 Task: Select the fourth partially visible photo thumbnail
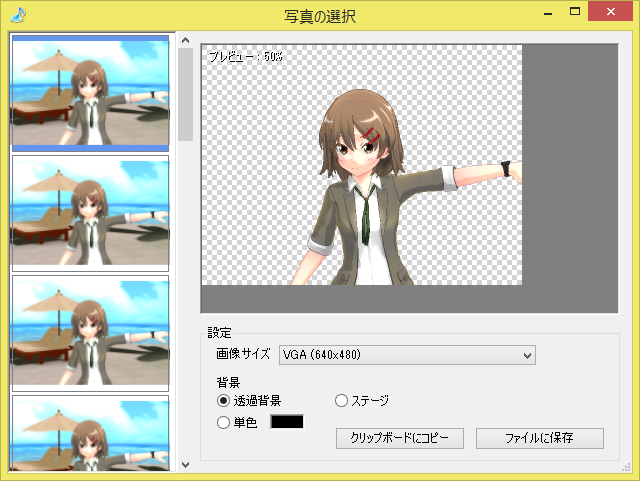pyautogui.click(x=90, y=433)
